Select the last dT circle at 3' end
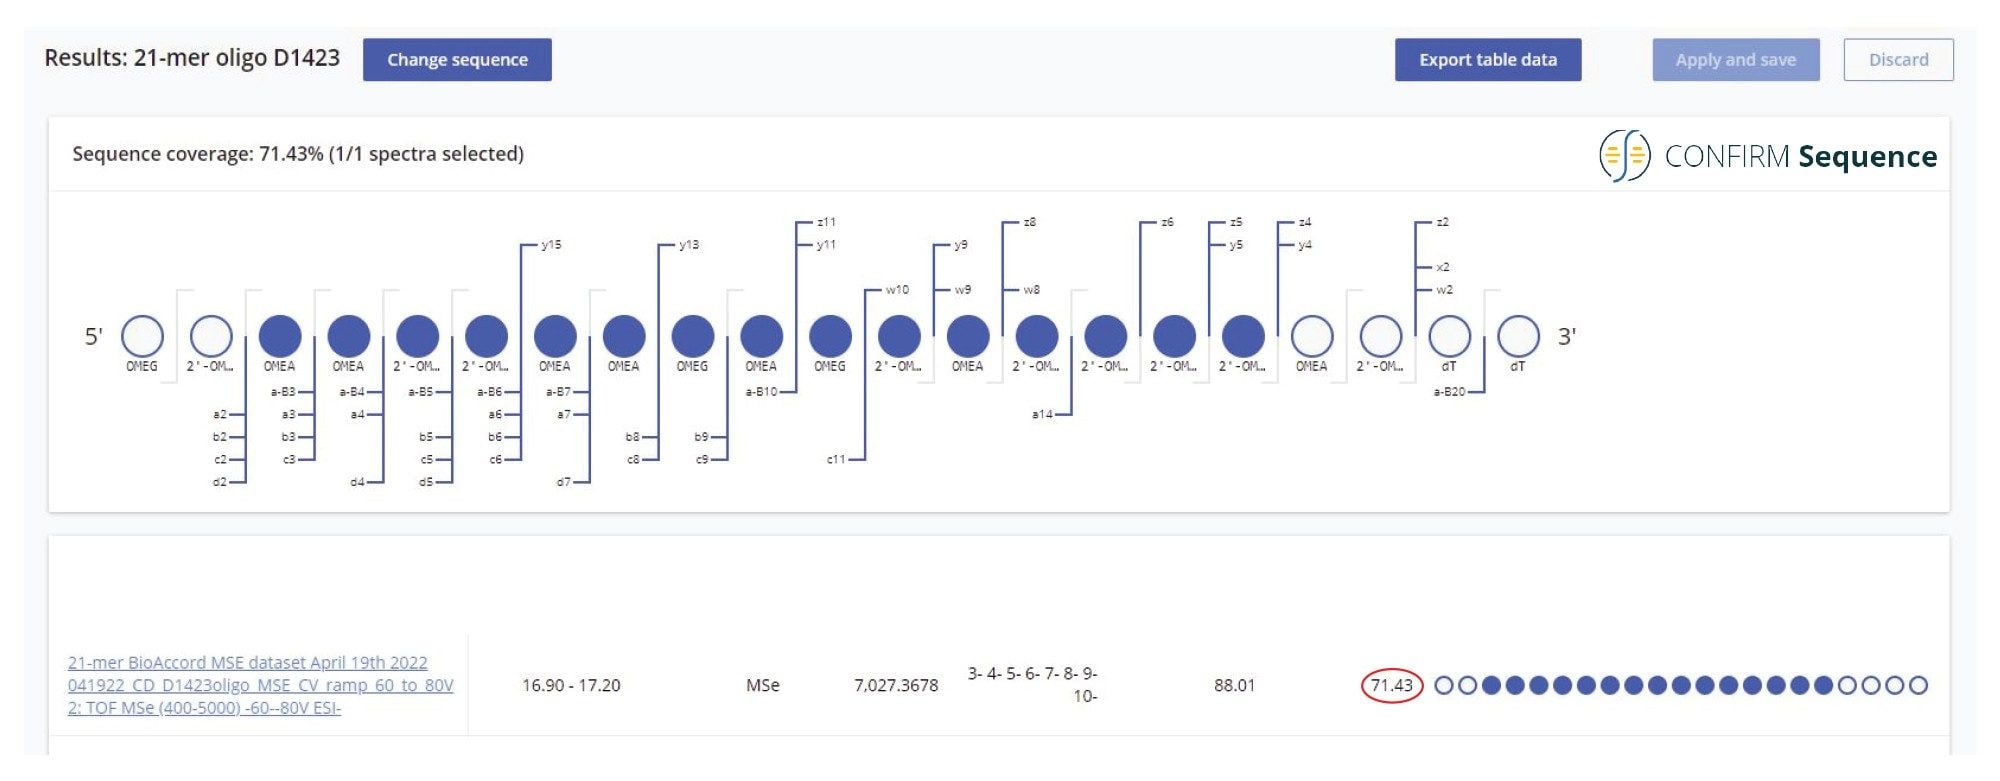 (x=1517, y=336)
